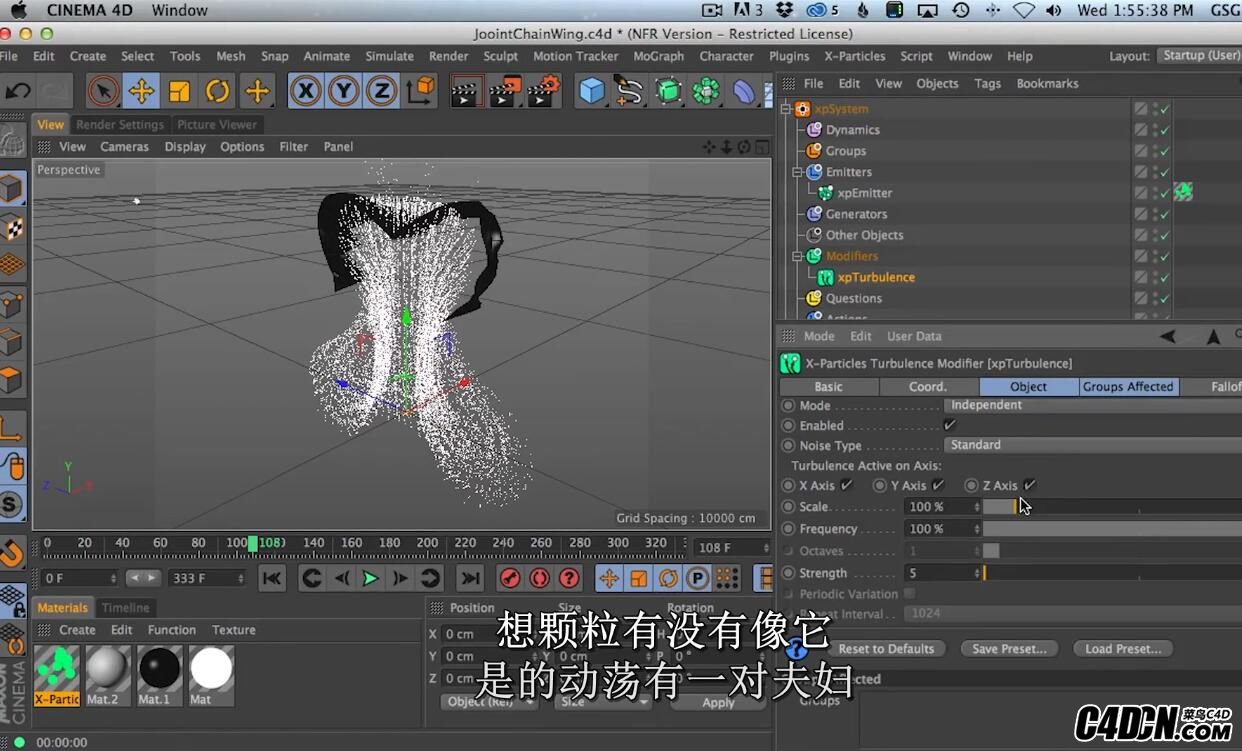This screenshot has height=751, width=1242.
Task: Click Play Forwards in timeline
Action: pyautogui.click(x=370, y=578)
